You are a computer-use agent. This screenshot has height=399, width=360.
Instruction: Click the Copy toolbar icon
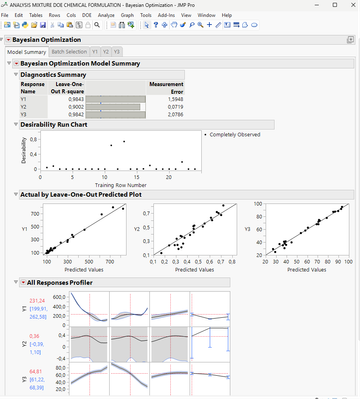point(61,25)
